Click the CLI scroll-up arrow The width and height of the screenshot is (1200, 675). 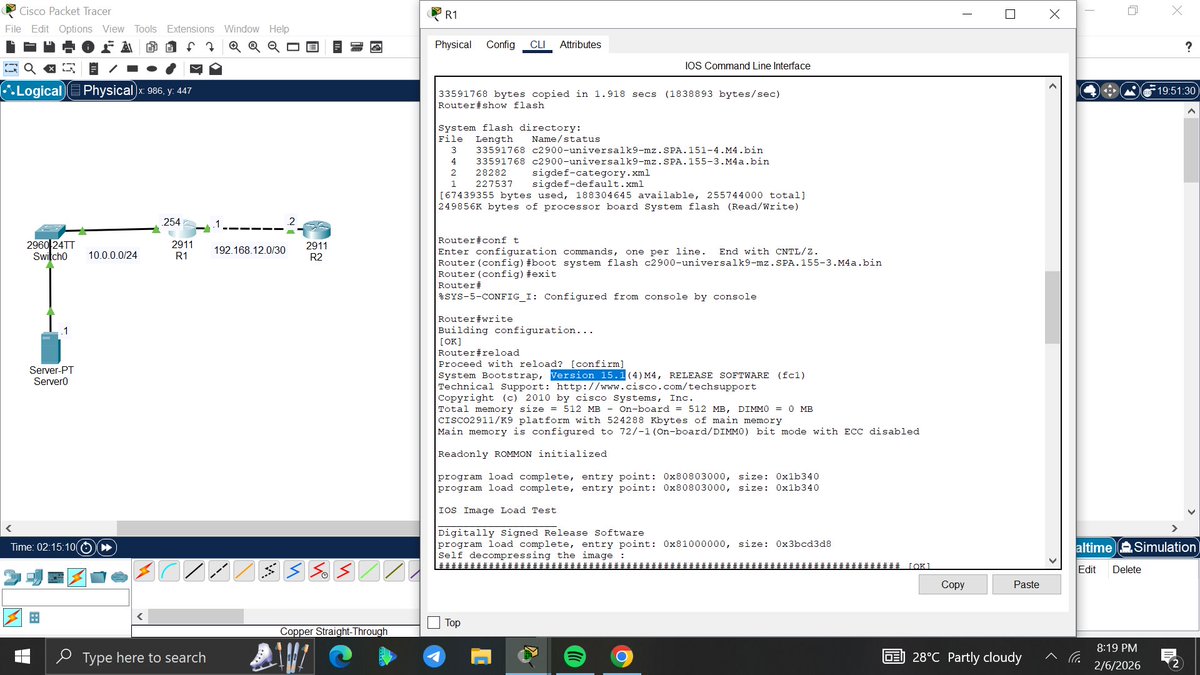point(1051,86)
